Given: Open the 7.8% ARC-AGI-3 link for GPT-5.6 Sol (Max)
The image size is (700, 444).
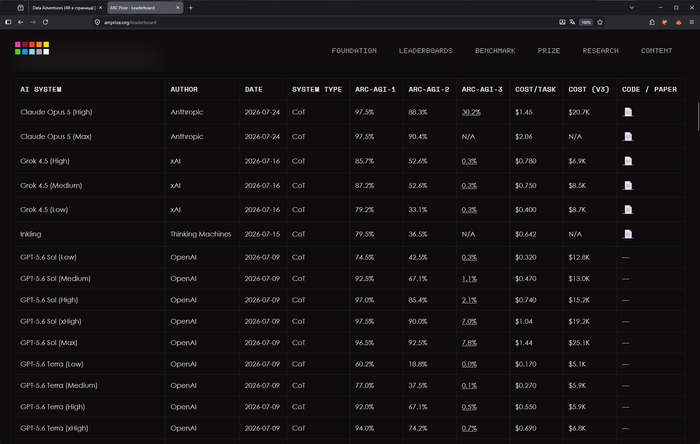Looking at the screenshot, I should pos(469,343).
